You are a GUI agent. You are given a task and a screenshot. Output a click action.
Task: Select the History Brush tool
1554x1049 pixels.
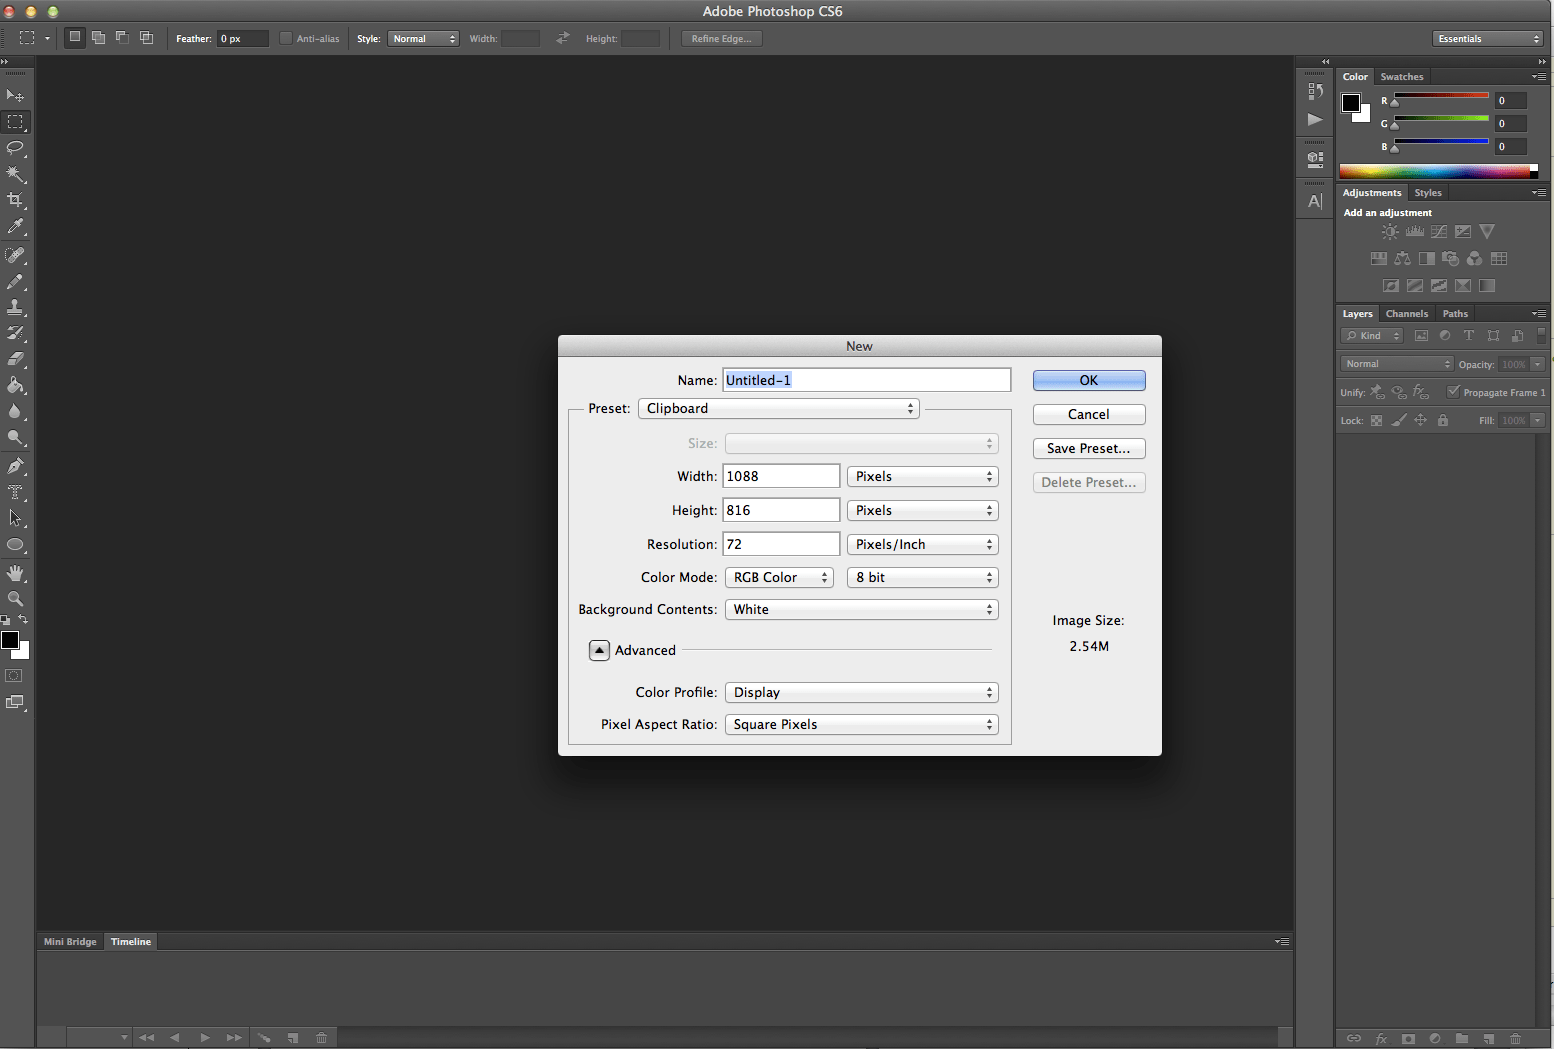coord(15,333)
